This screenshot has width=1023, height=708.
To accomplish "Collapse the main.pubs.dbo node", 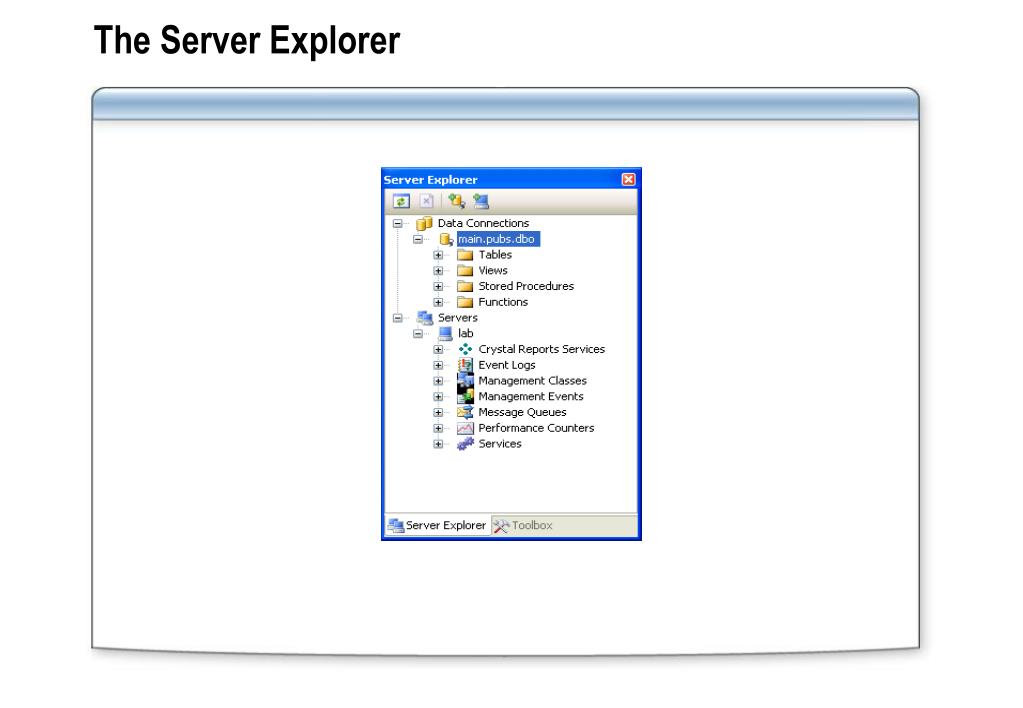I will pos(418,239).
